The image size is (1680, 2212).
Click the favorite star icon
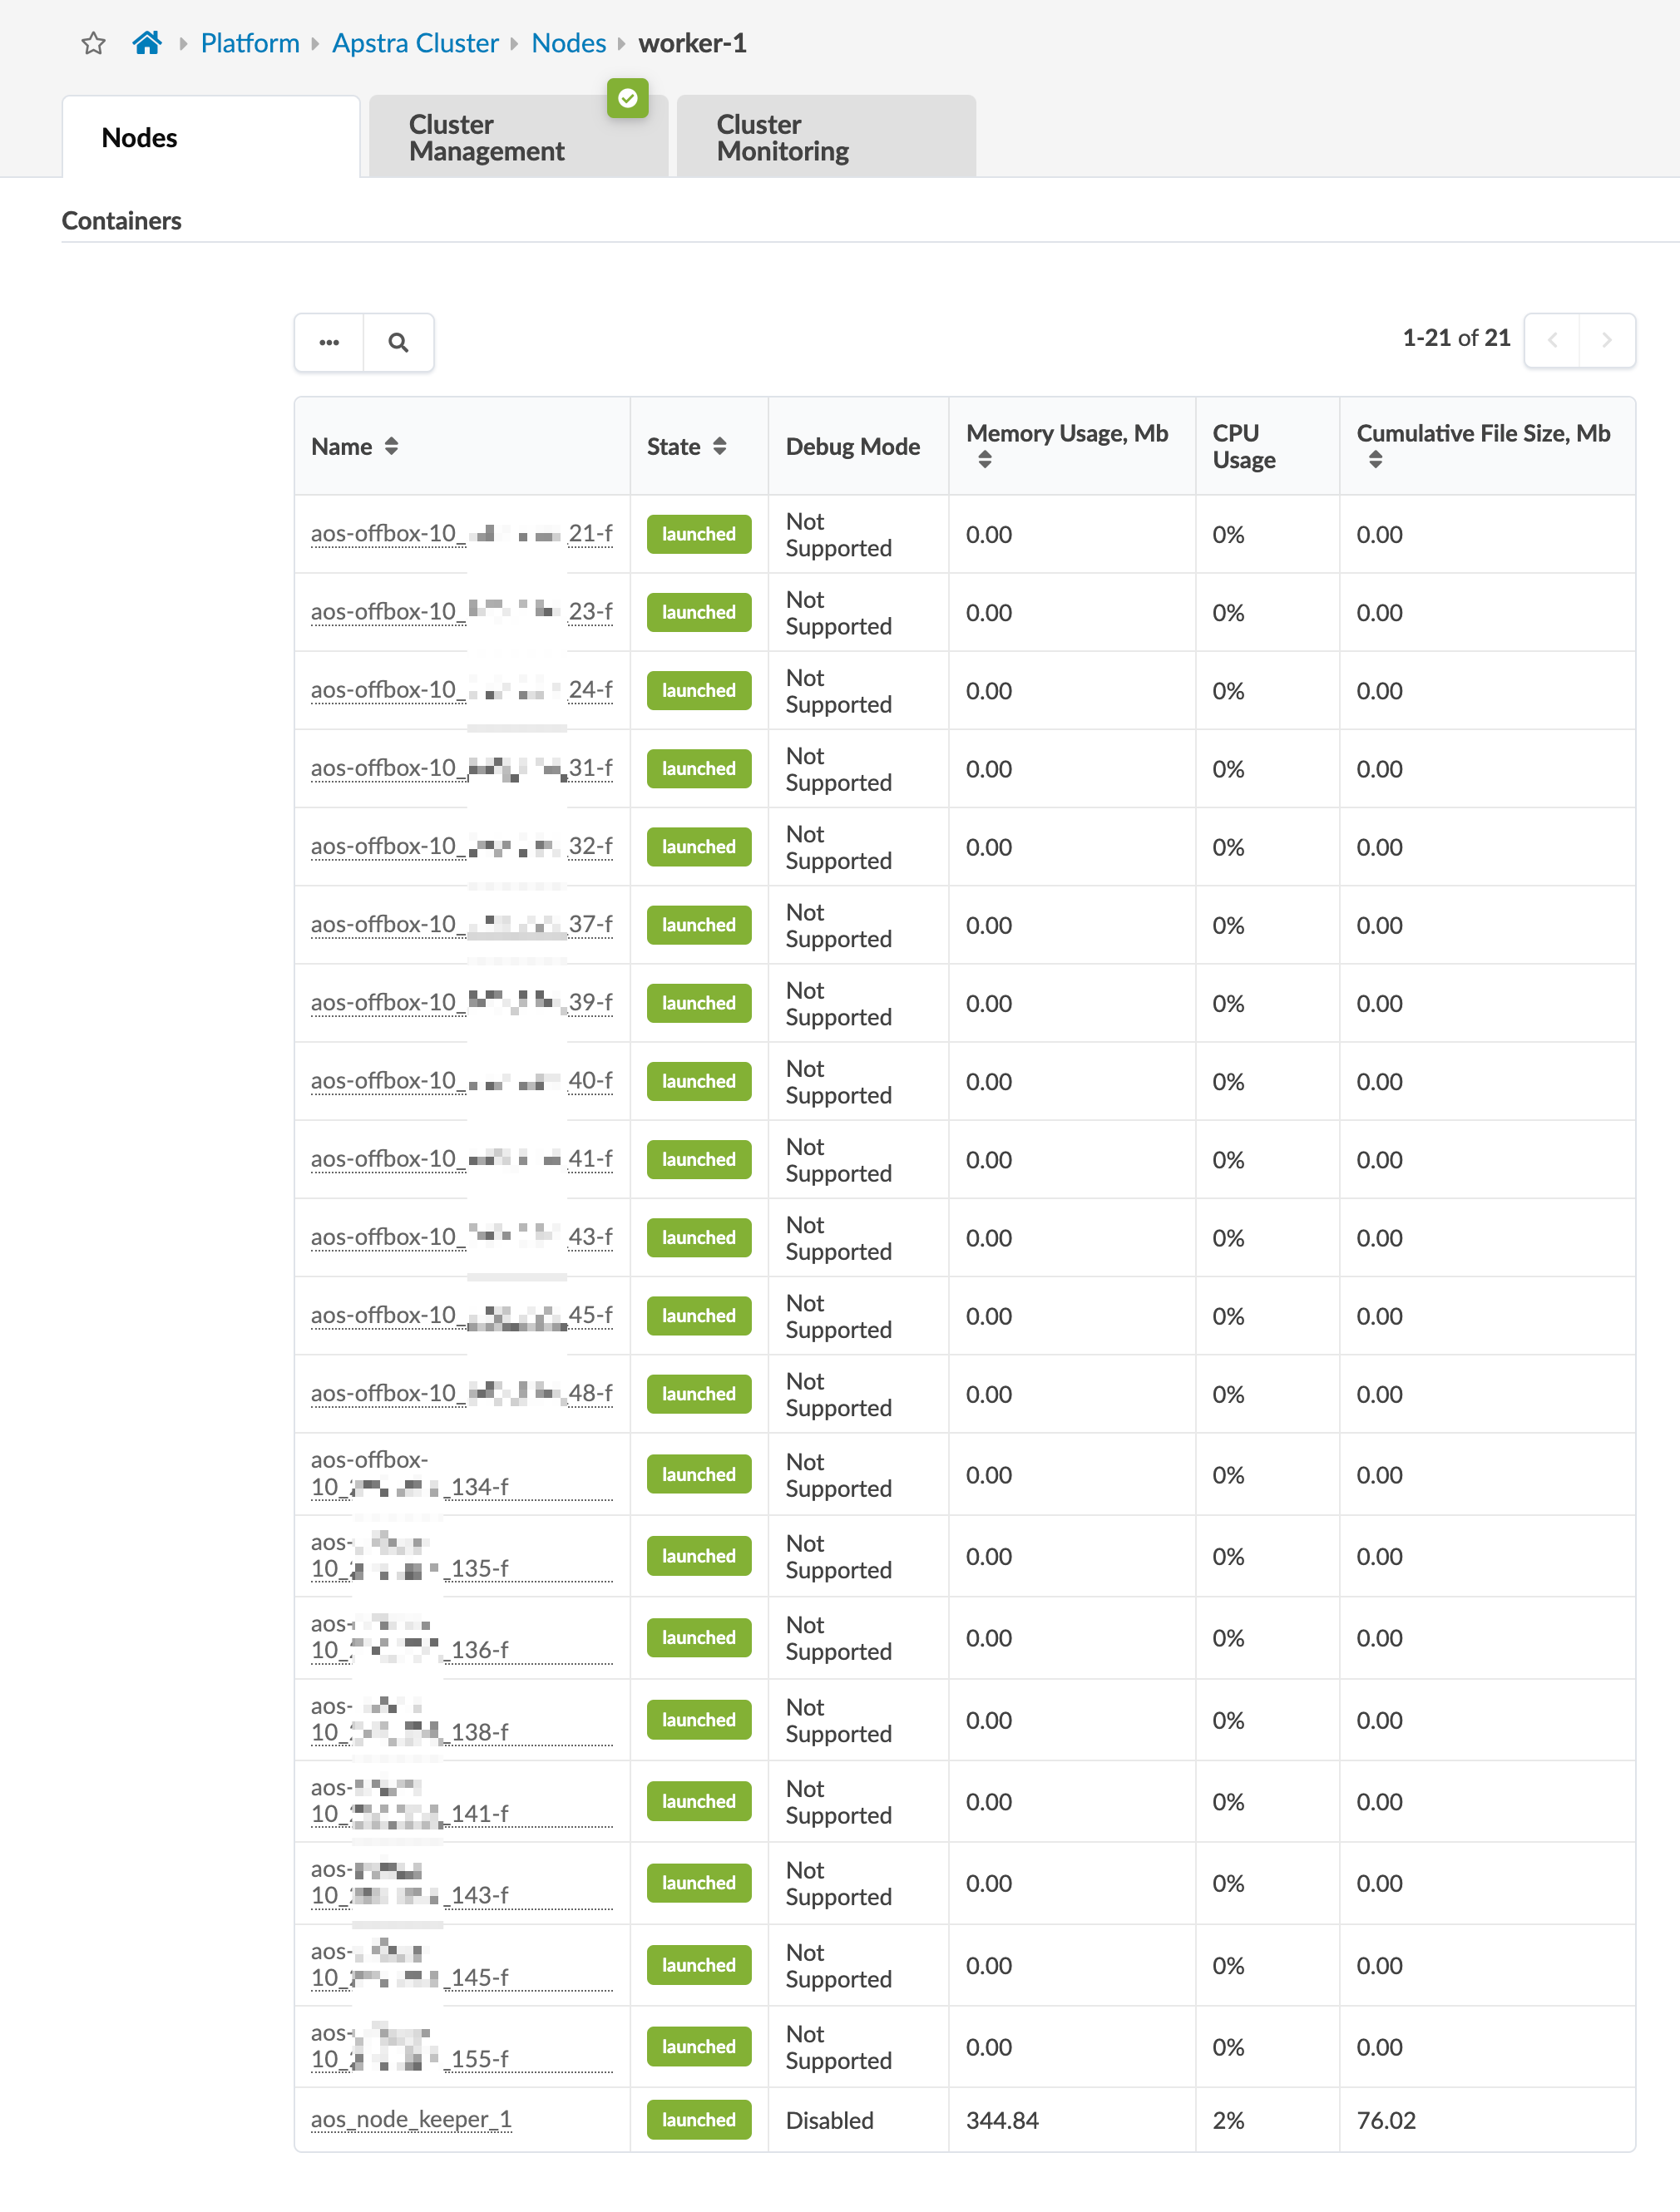[x=94, y=43]
